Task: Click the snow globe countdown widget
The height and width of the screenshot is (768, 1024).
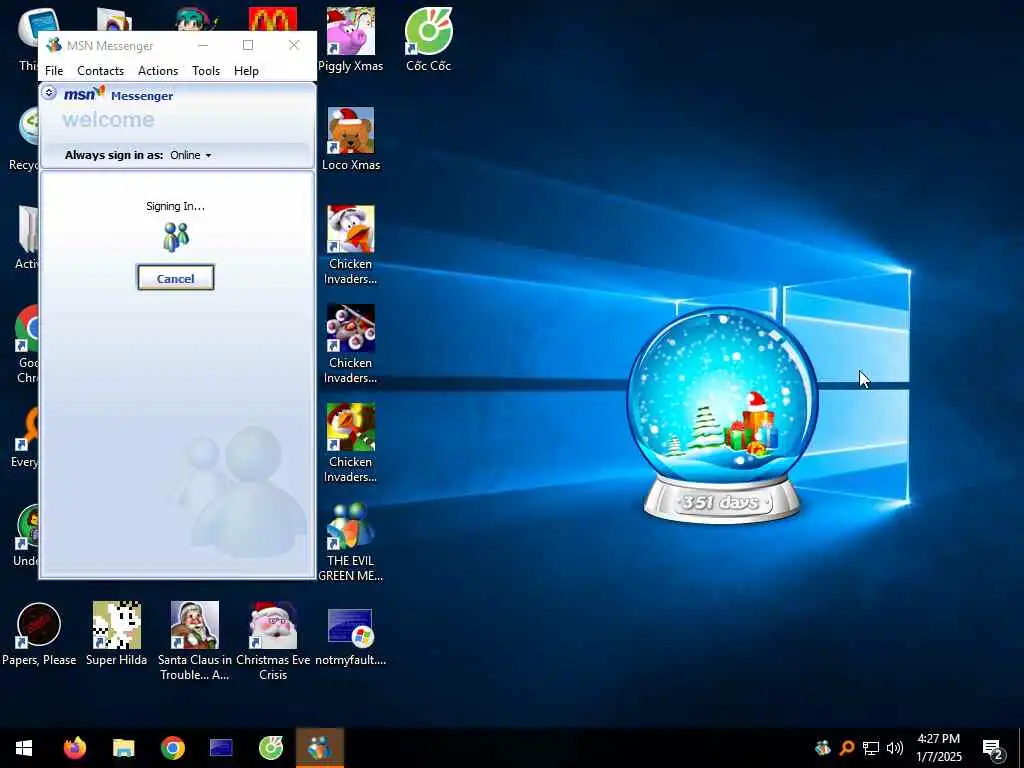Action: (723, 415)
